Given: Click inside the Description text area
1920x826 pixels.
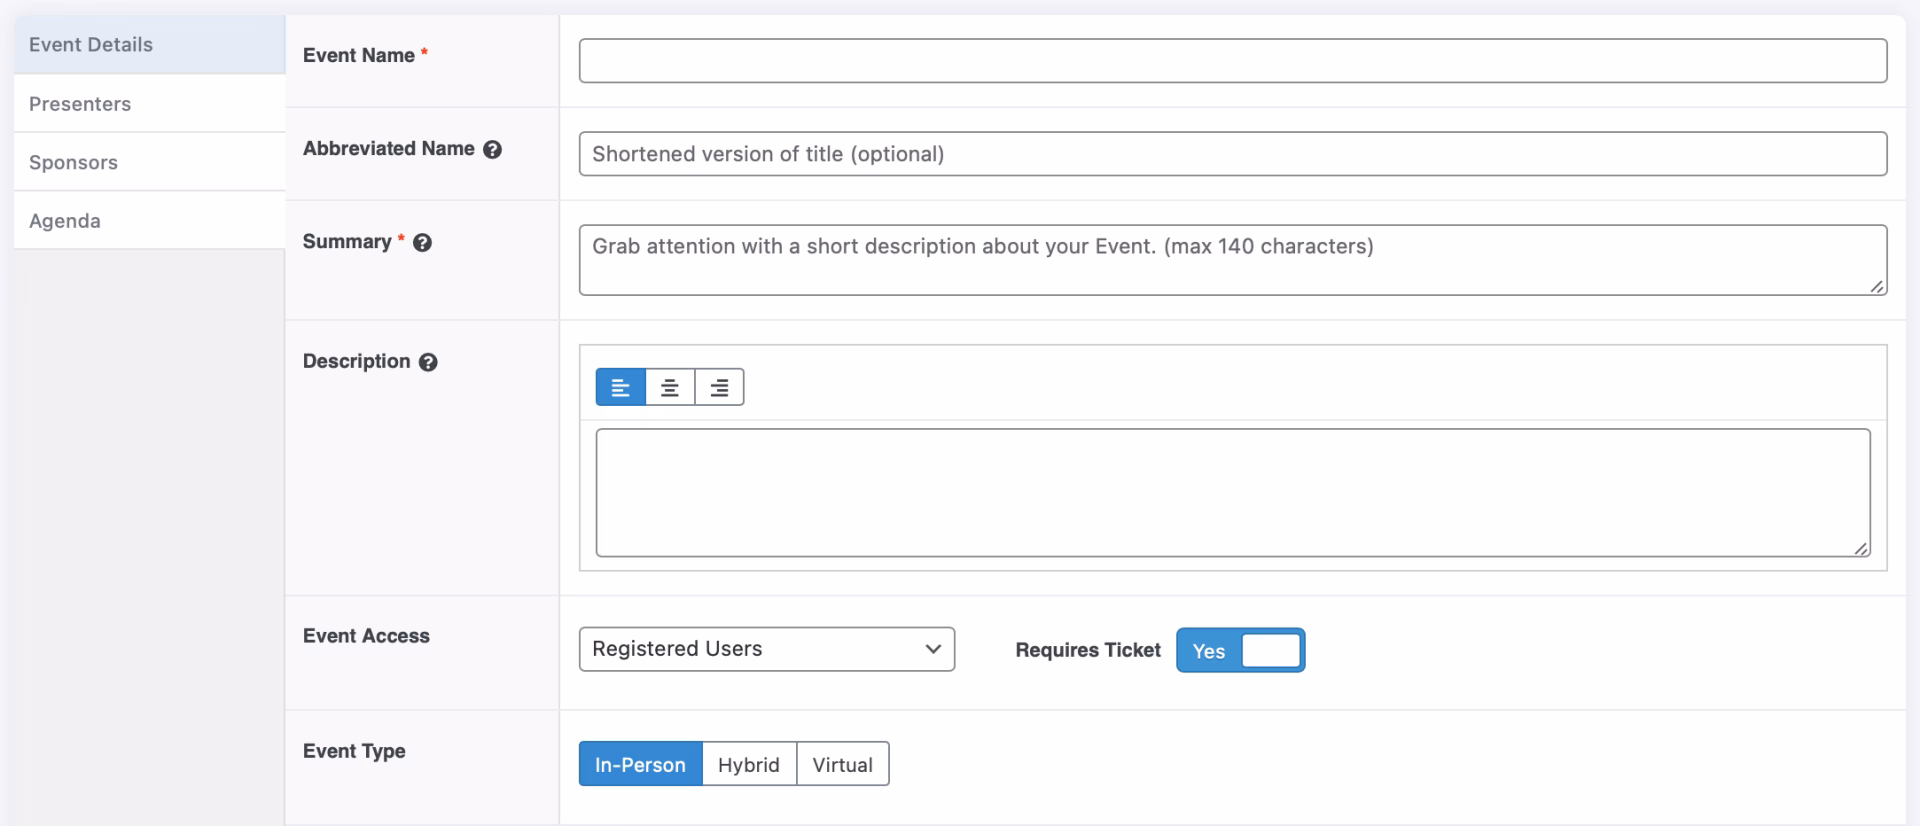Looking at the screenshot, I should [1232, 492].
